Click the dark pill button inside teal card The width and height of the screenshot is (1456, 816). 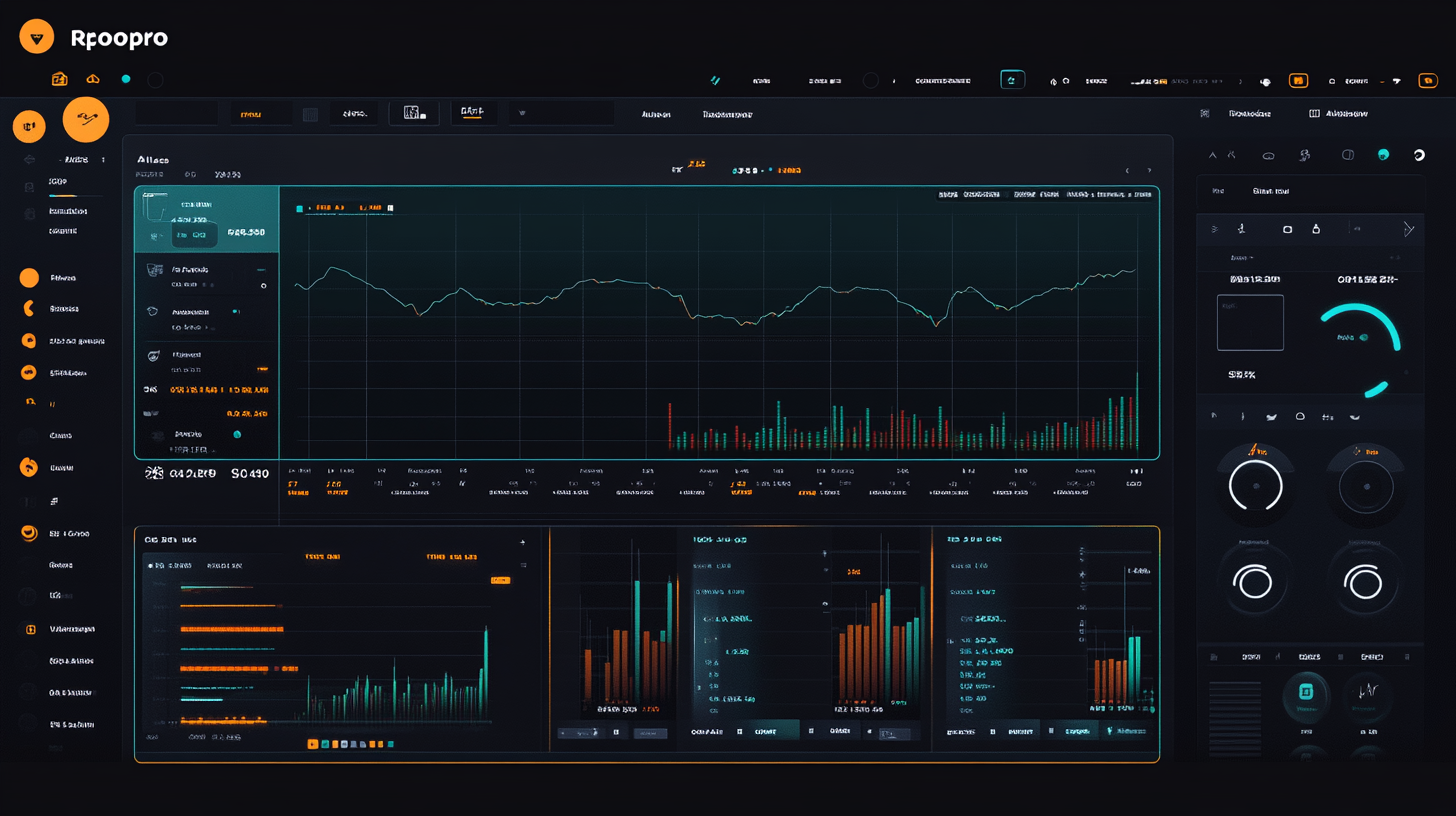(x=195, y=236)
